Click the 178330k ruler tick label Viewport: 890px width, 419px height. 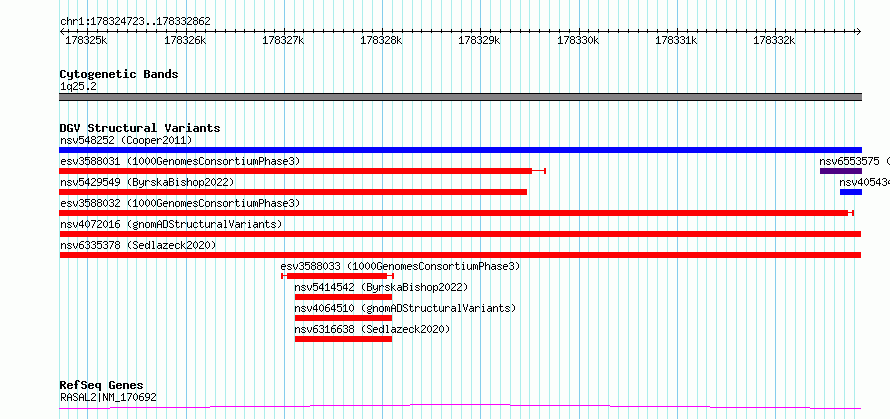(x=578, y=40)
